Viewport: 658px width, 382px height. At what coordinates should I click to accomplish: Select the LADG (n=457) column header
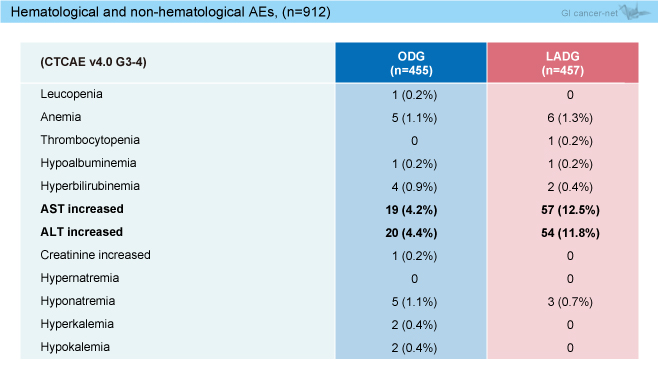pos(562,63)
